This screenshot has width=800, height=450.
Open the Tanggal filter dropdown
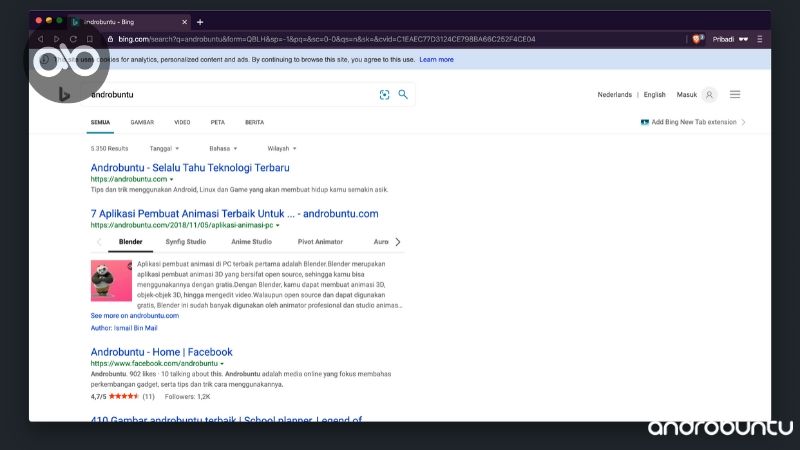tap(164, 148)
